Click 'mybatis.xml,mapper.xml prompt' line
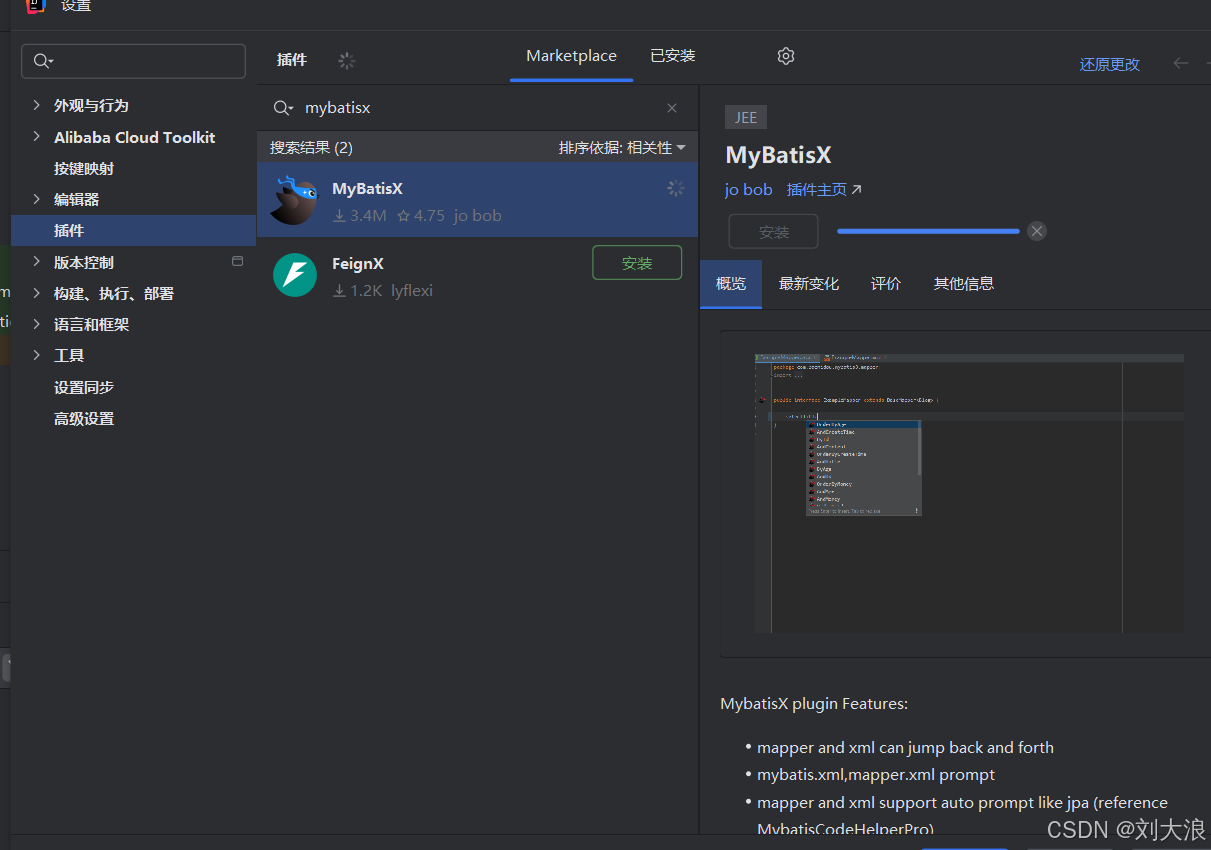Screen dimensions: 1211x850 [876, 775]
